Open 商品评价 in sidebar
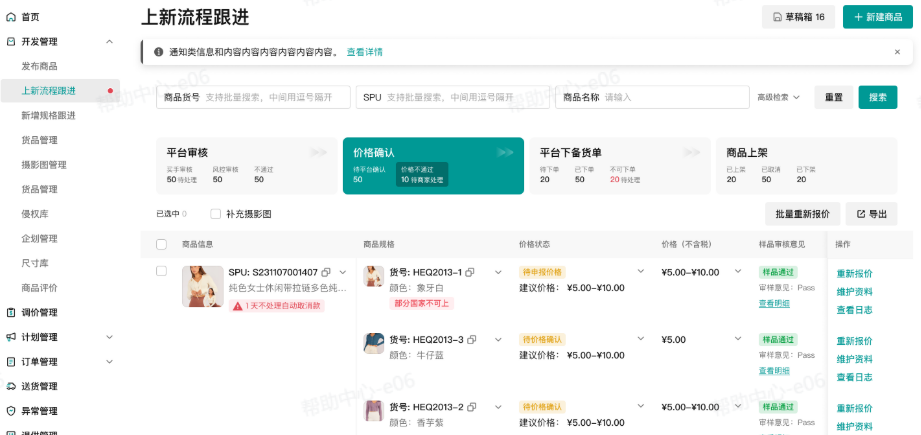Viewport: 921px width, 435px height. pos(39,288)
